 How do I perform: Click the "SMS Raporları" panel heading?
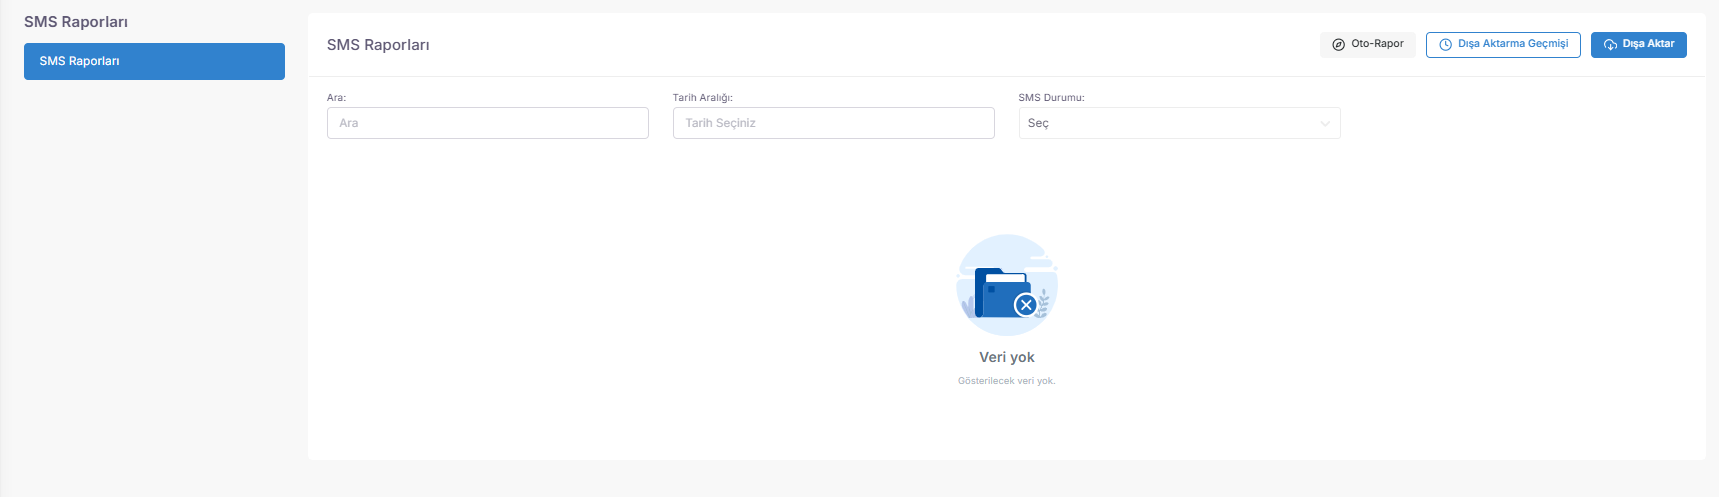click(378, 45)
